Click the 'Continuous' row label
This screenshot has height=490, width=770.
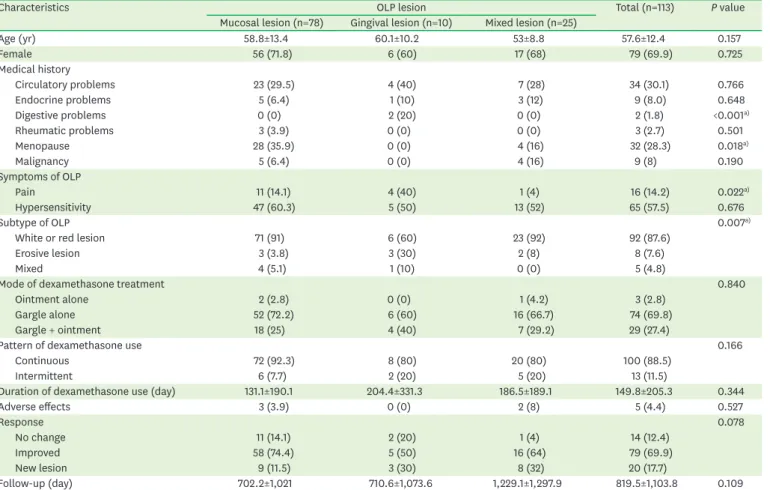(42, 361)
